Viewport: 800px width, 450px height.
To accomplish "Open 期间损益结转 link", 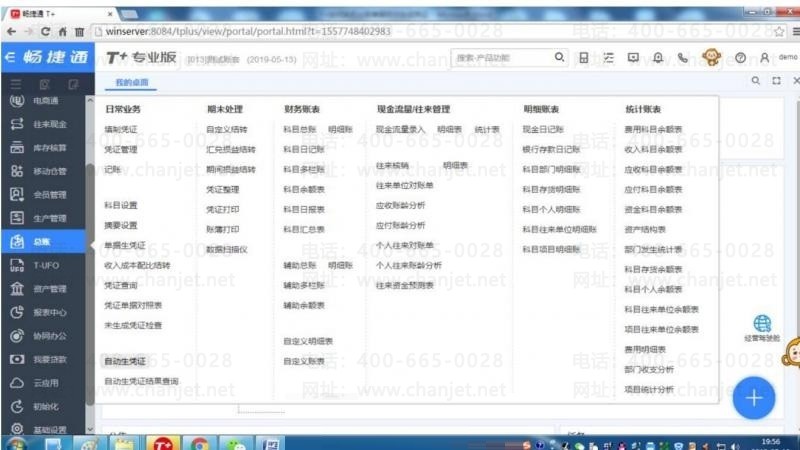I will [231, 169].
